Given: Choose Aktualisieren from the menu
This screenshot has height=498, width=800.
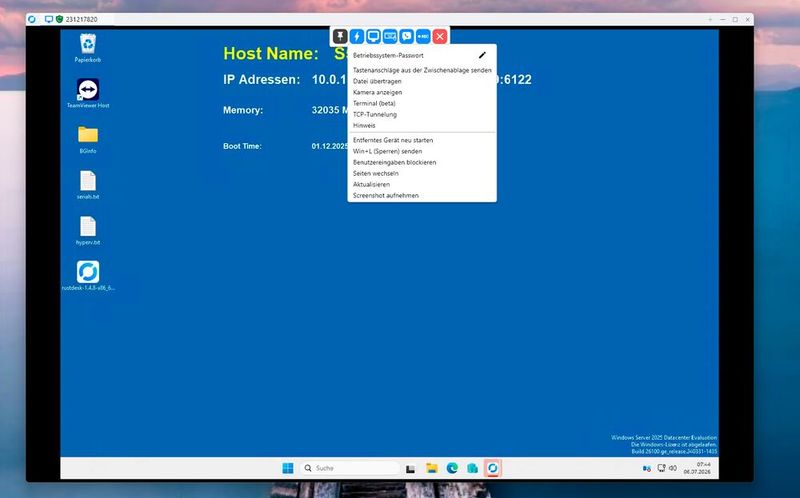Looking at the screenshot, I should pyautogui.click(x=422, y=184).
